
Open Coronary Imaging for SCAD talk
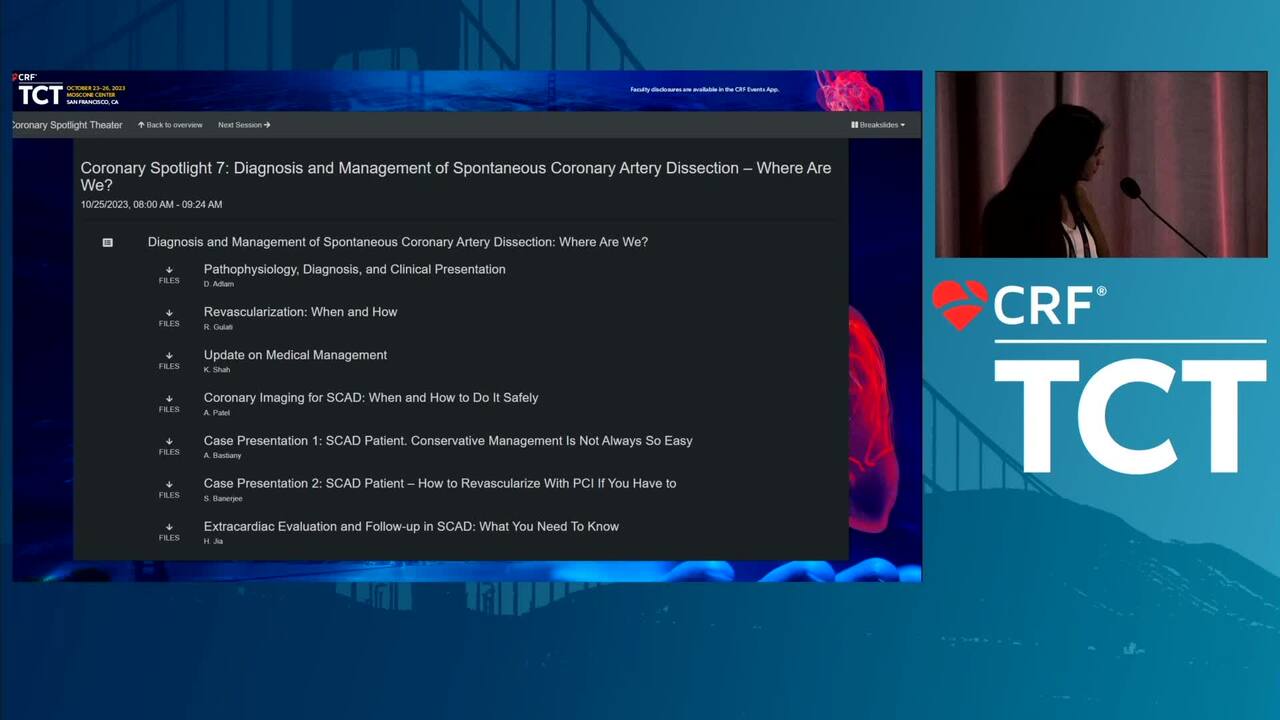(x=371, y=397)
